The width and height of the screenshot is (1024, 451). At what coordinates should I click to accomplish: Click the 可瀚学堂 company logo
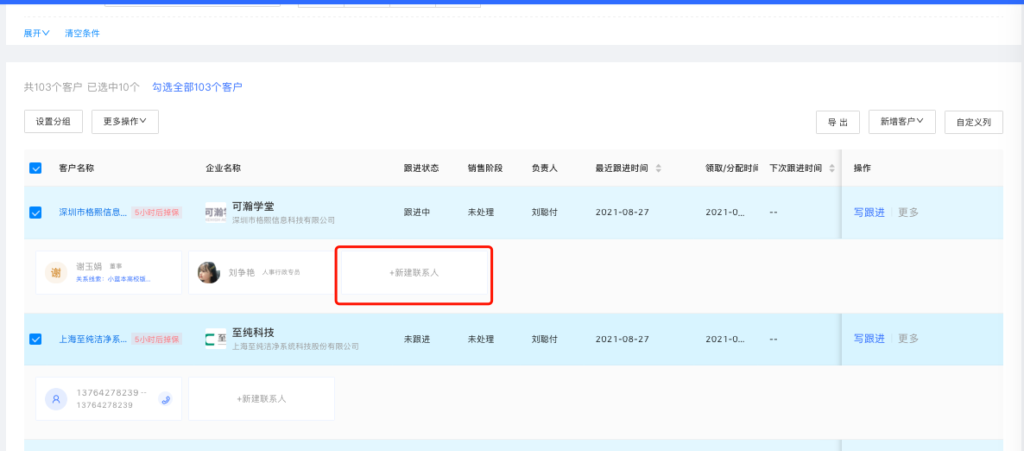click(215, 212)
